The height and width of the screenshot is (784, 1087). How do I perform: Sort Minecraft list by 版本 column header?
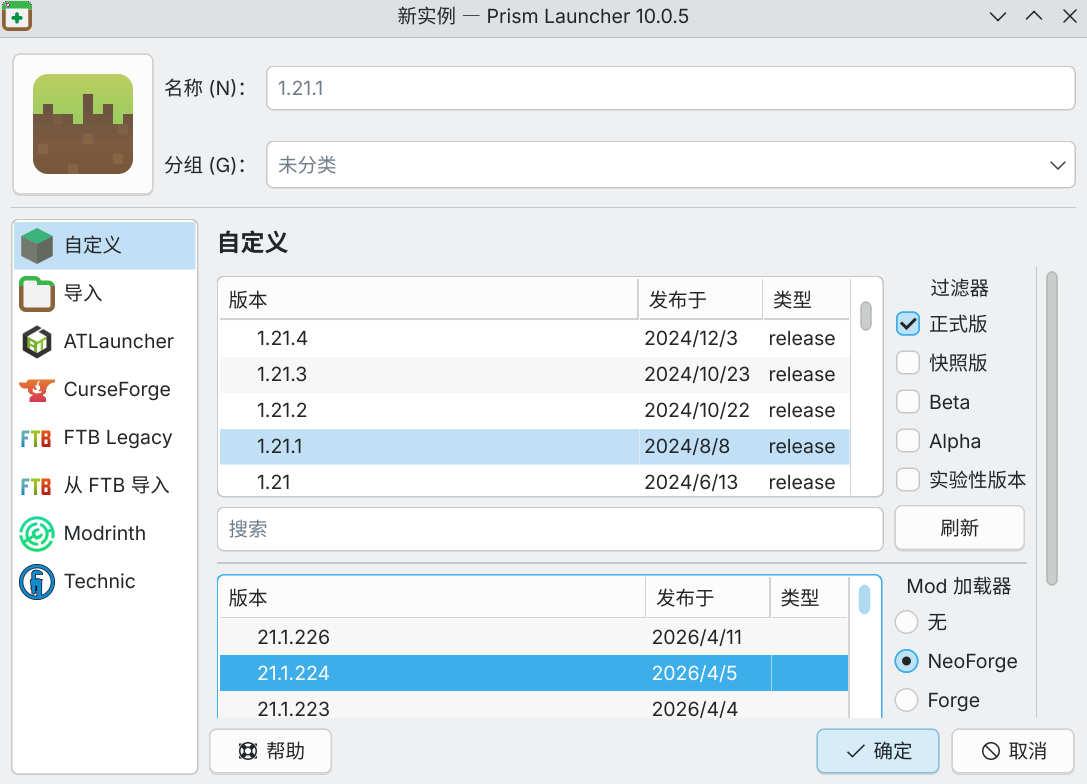(428, 299)
